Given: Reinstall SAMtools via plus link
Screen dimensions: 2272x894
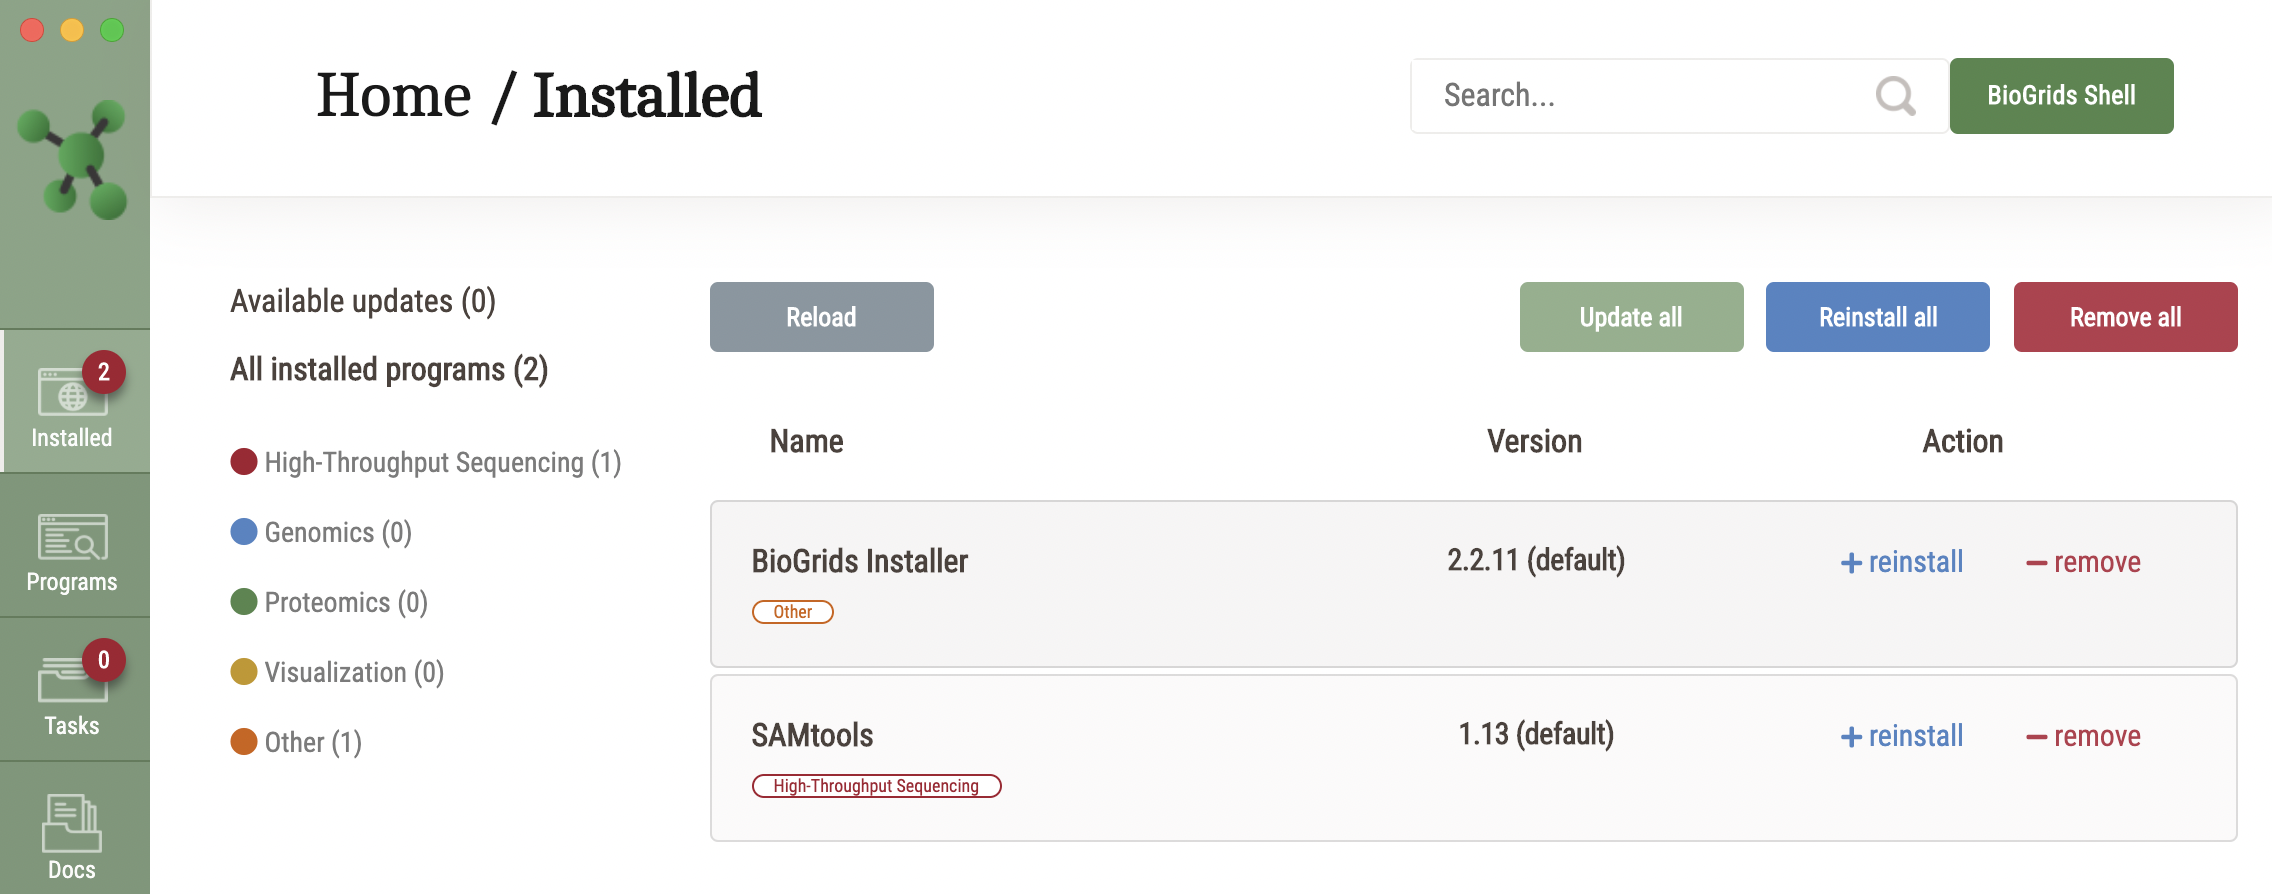Looking at the screenshot, I should pos(1902,736).
